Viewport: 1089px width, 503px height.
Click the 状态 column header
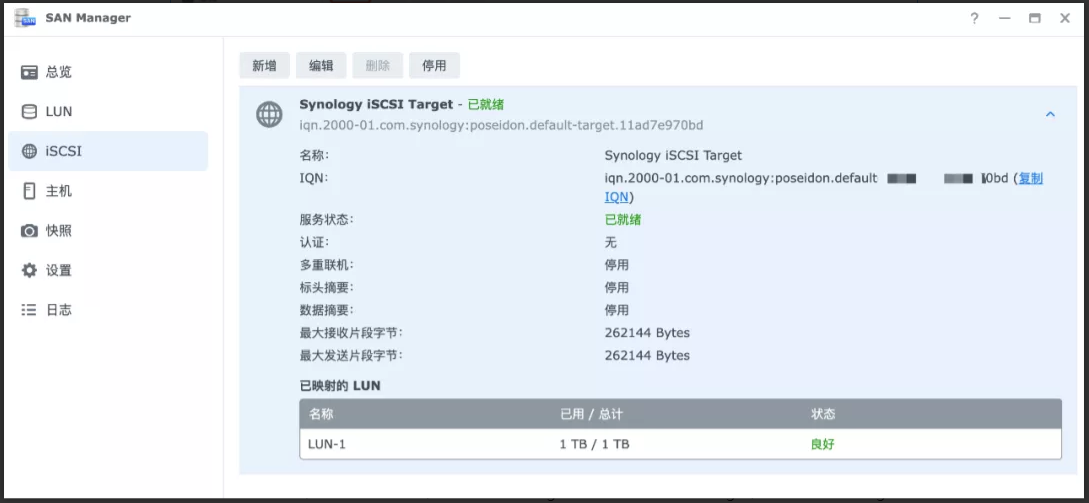[823, 414]
